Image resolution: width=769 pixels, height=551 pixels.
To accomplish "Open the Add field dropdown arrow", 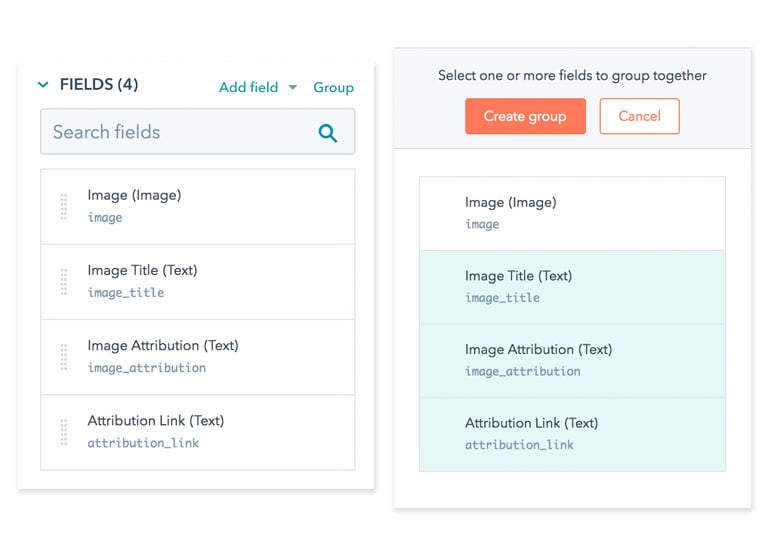I will [x=293, y=87].
